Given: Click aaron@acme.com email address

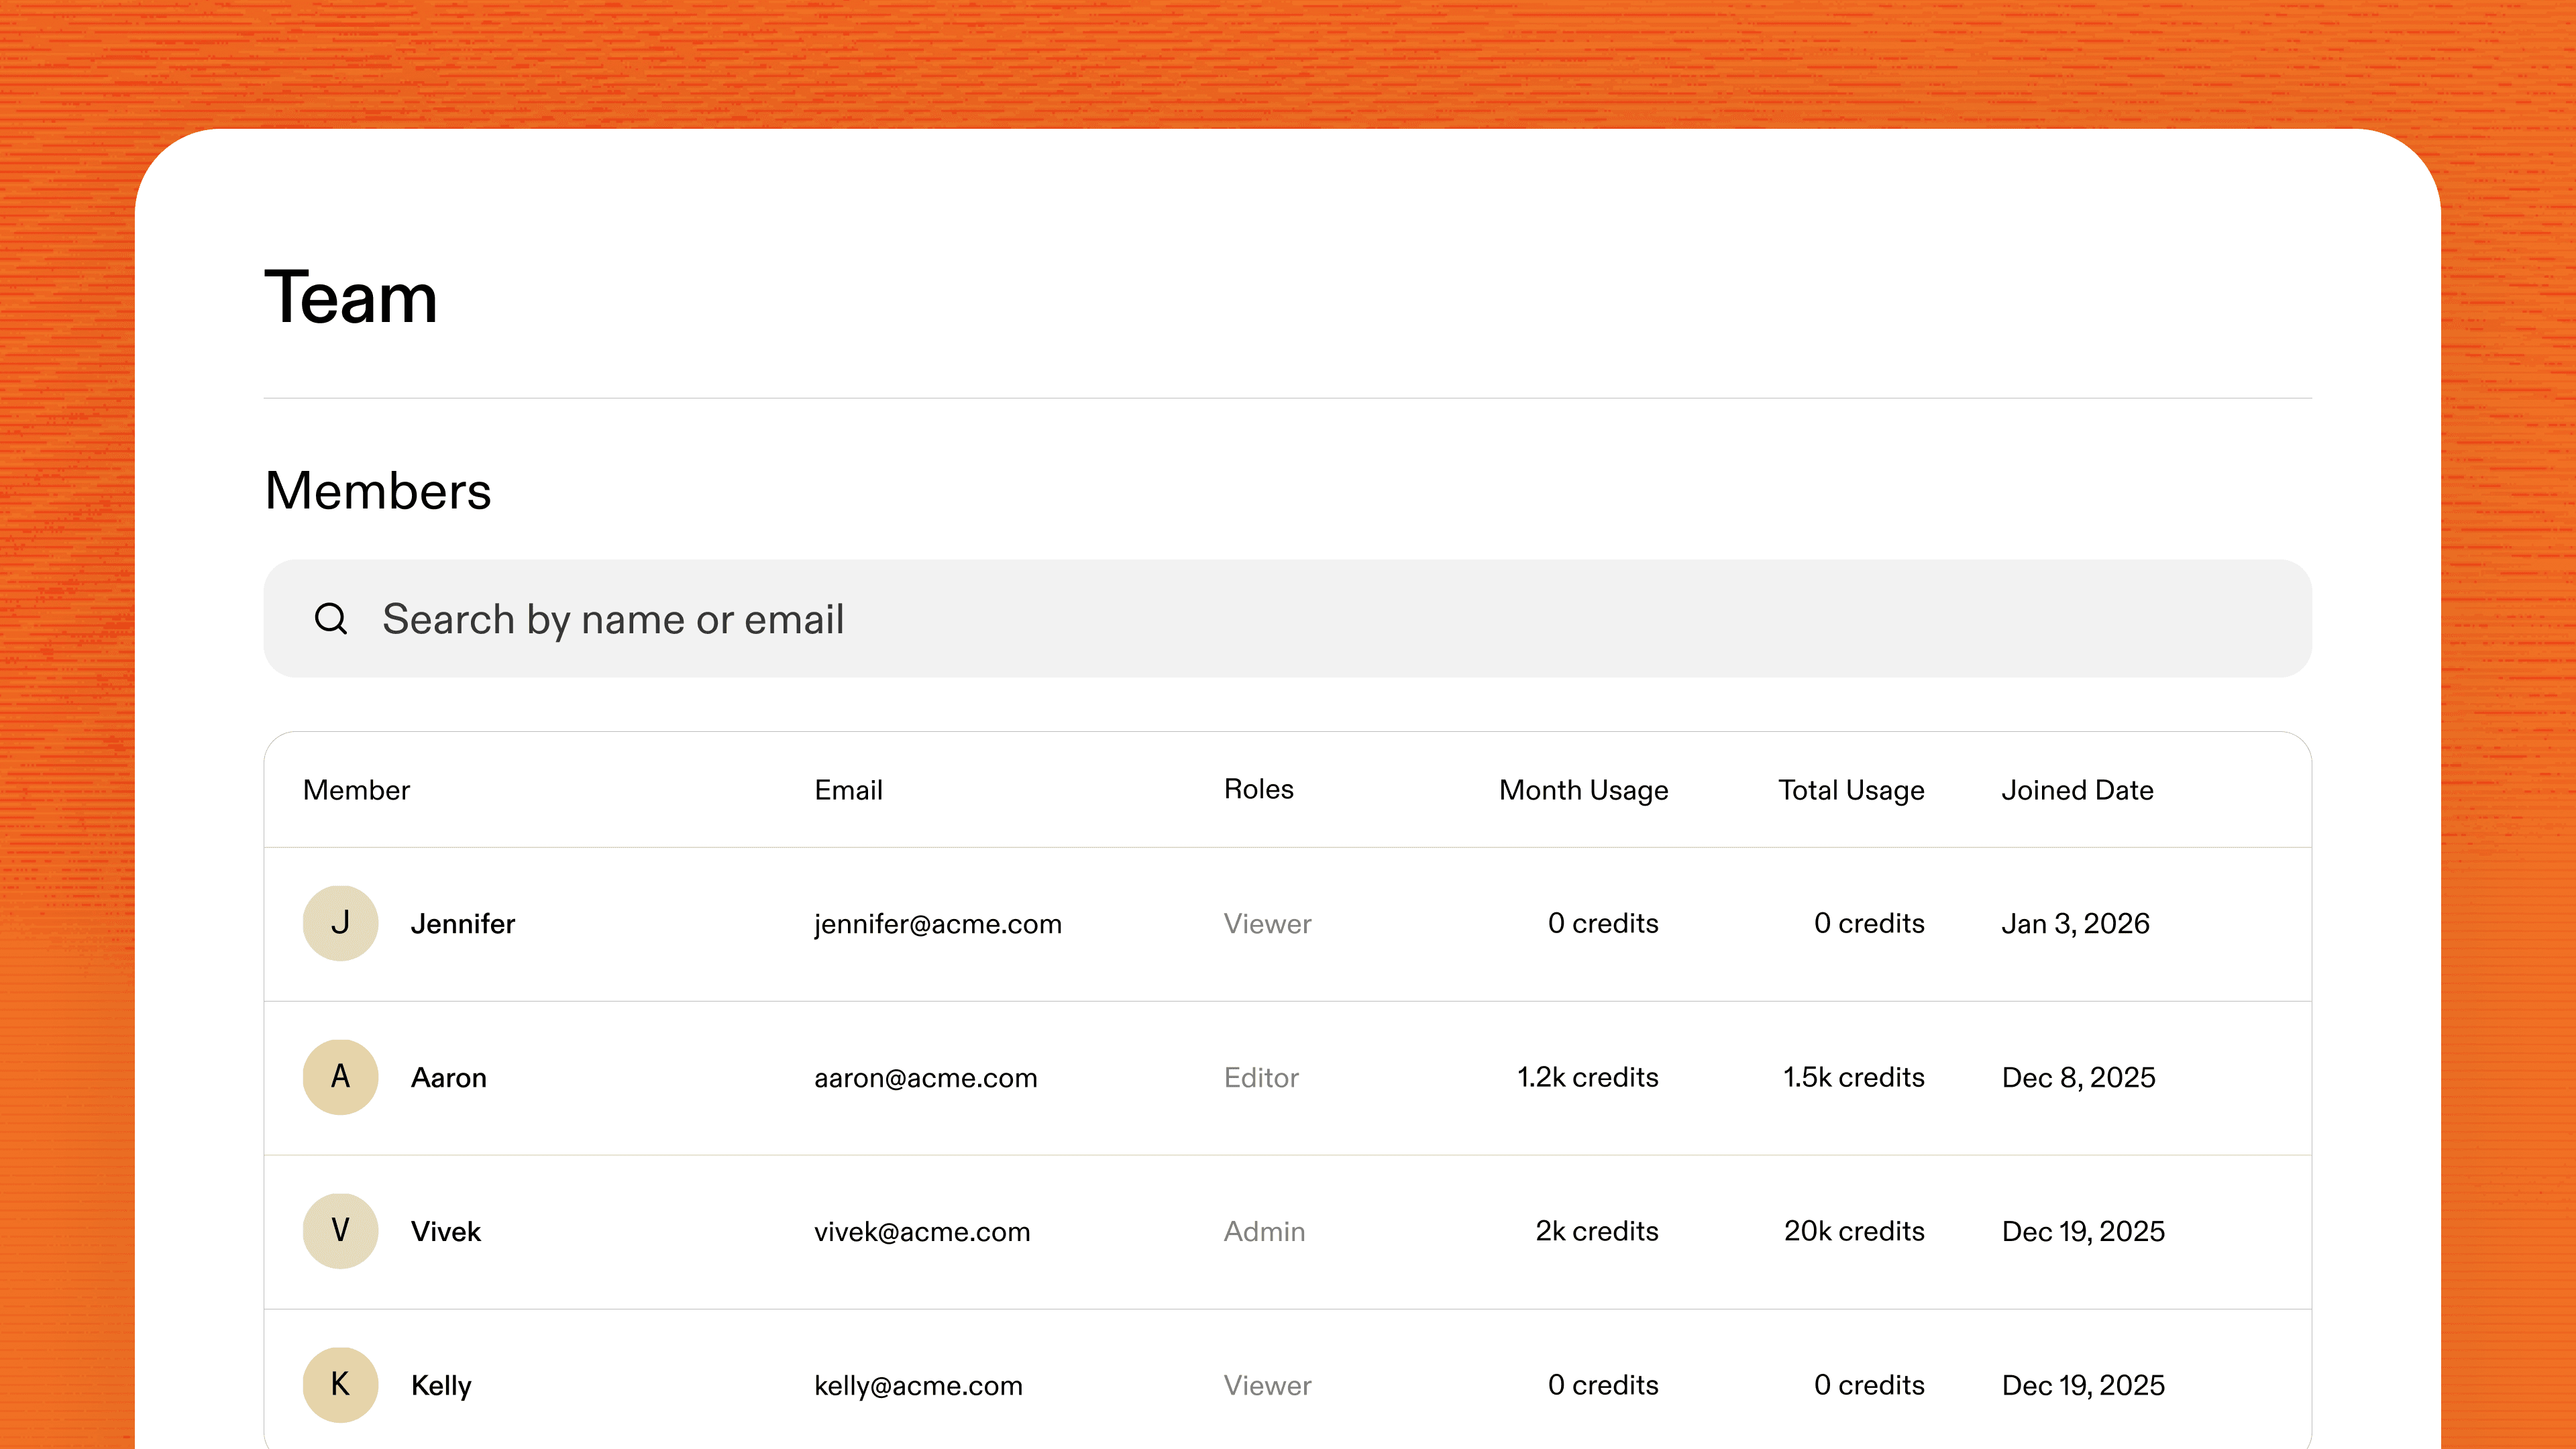Looking at the screenshot, I should (926, 1077).
